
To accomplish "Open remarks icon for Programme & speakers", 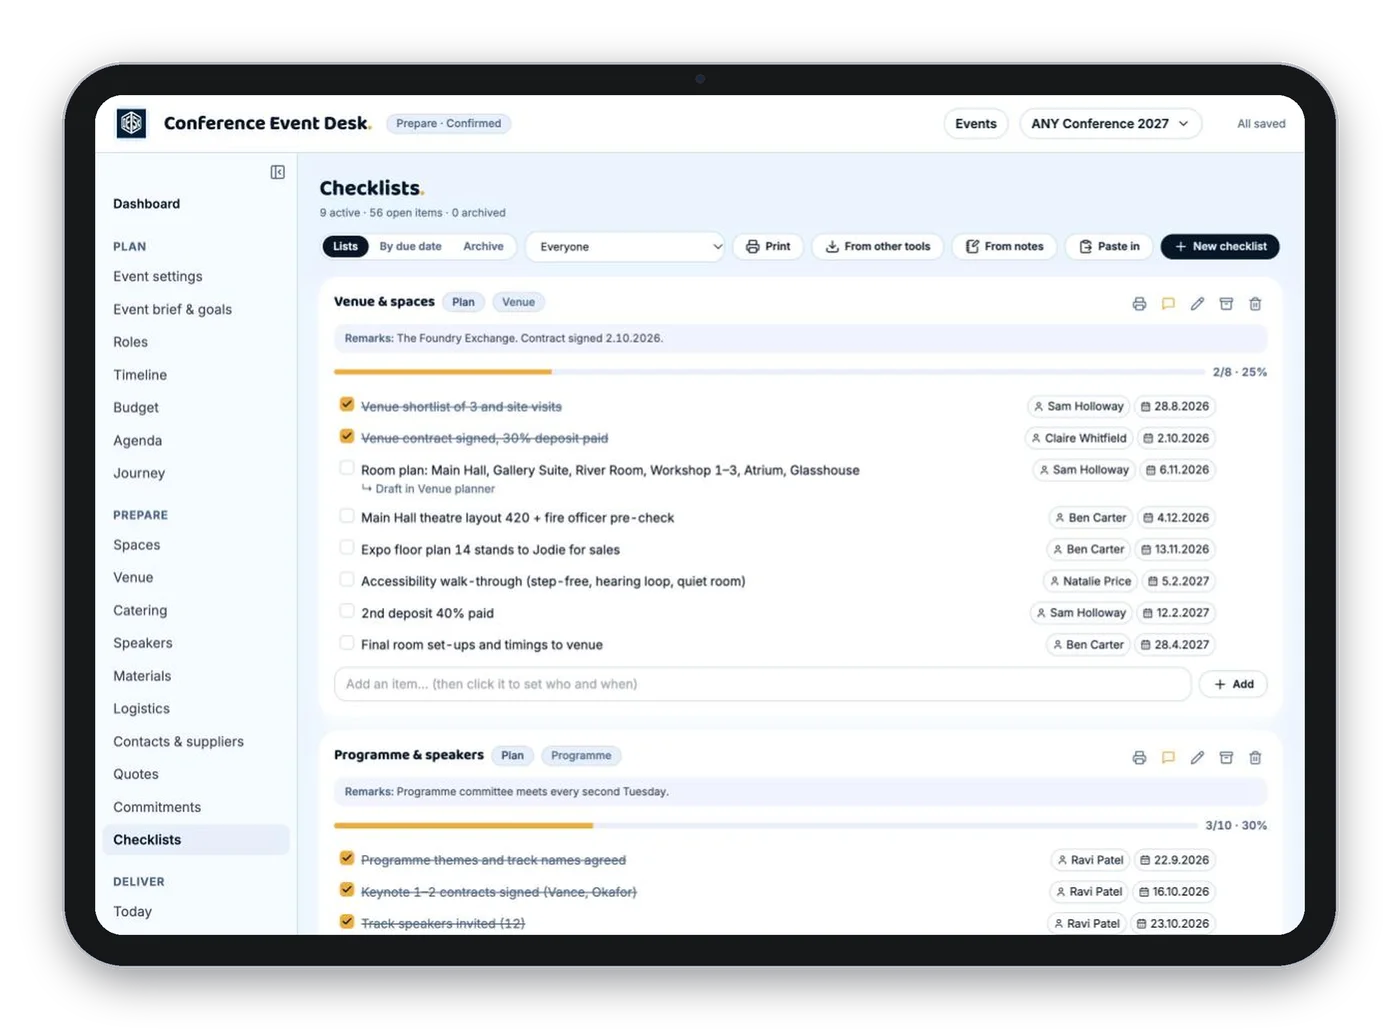I will (x=1168, y=758).
